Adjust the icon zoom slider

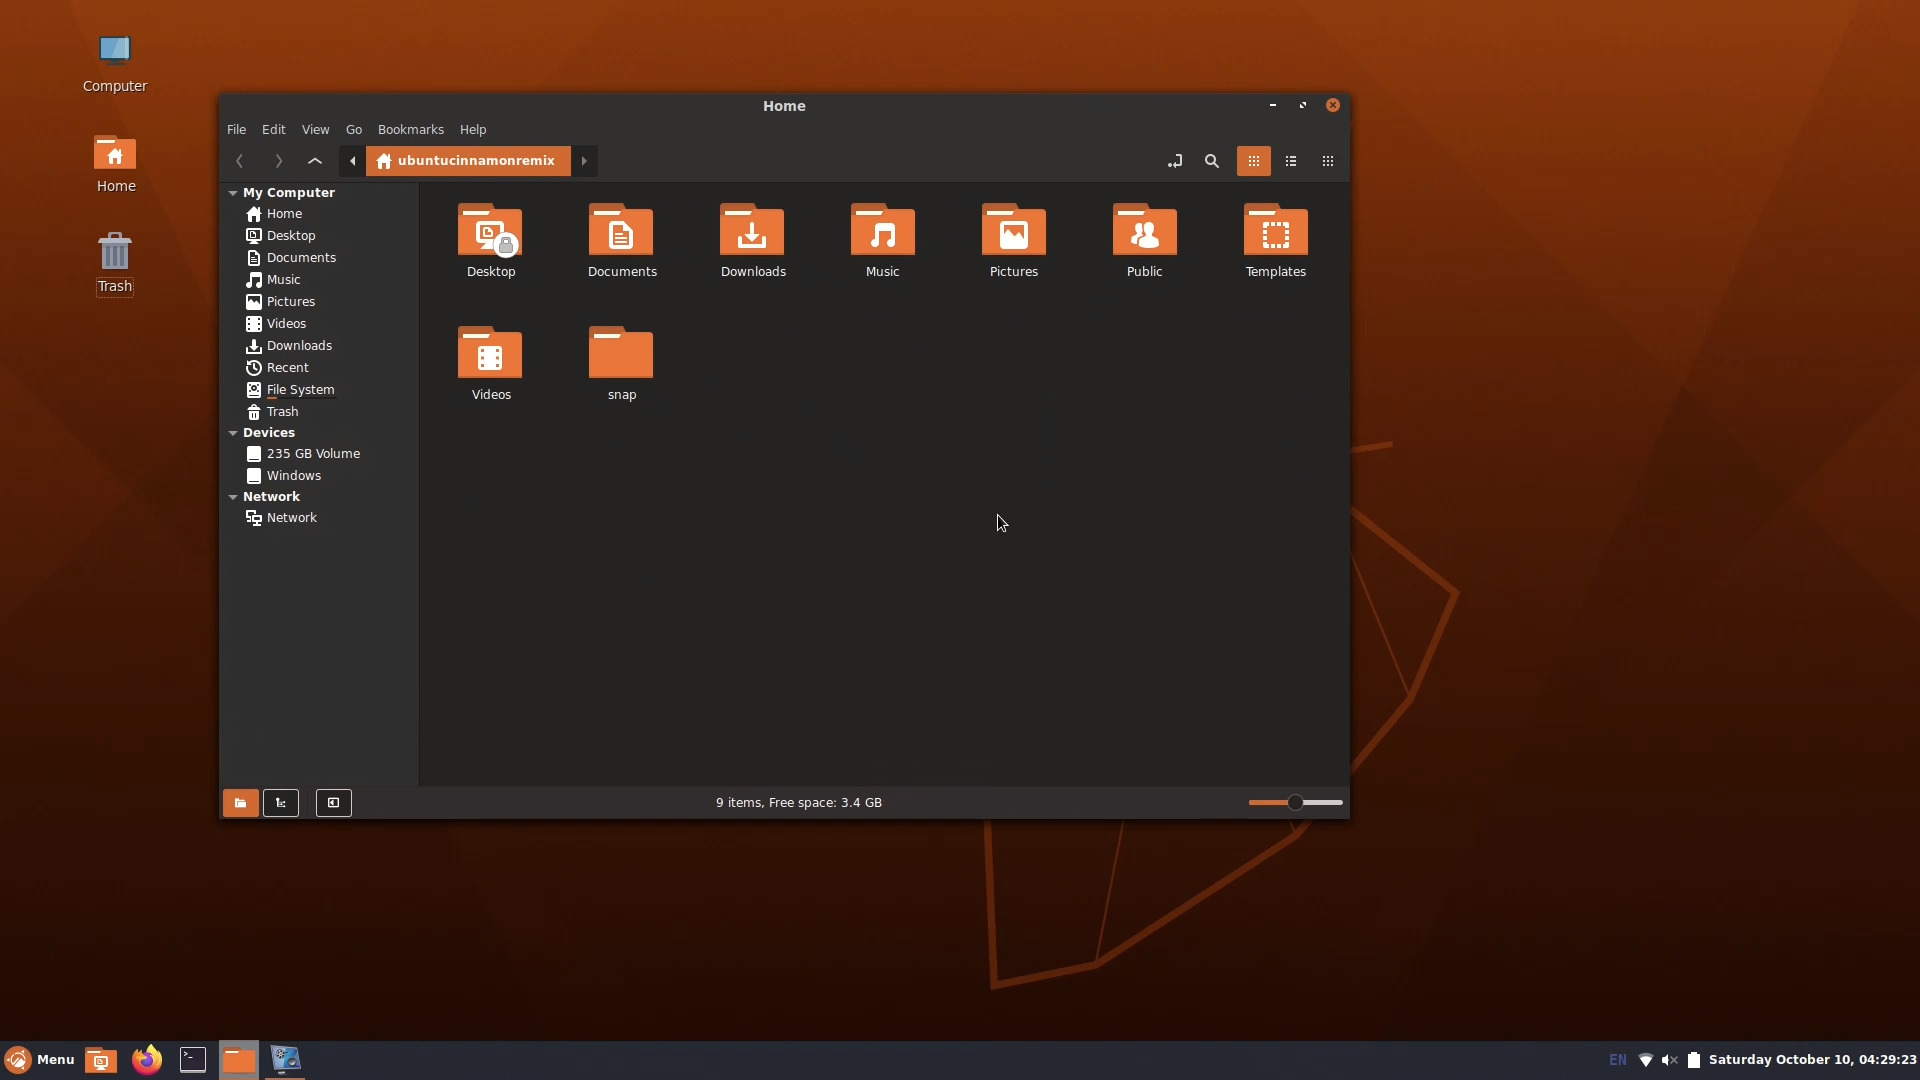[1293, 803]
